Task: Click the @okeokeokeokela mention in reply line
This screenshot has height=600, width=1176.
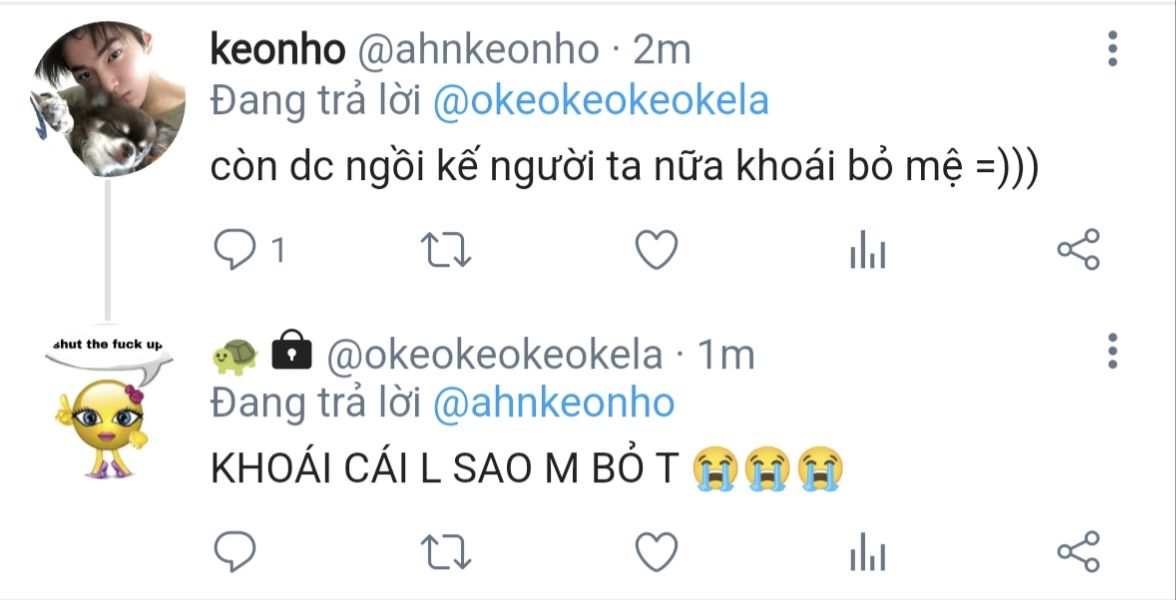Action: click(600, 101)
